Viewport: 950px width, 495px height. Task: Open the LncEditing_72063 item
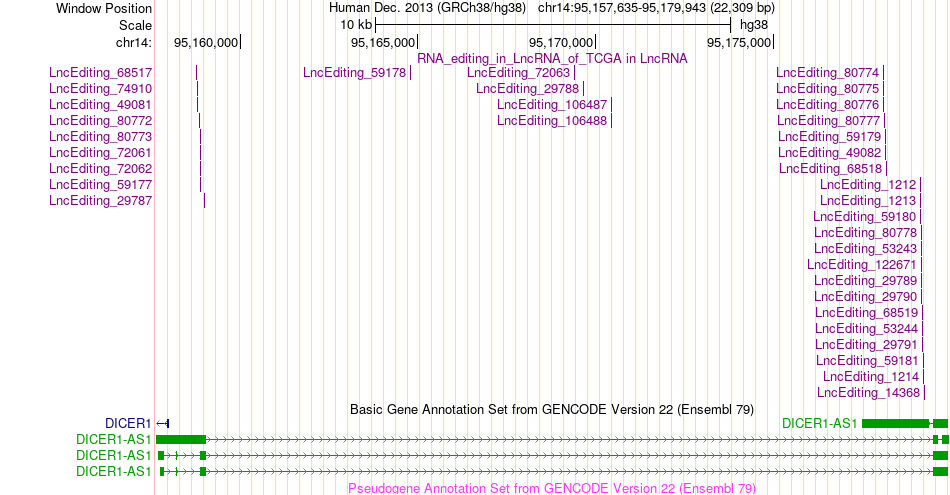519,73
